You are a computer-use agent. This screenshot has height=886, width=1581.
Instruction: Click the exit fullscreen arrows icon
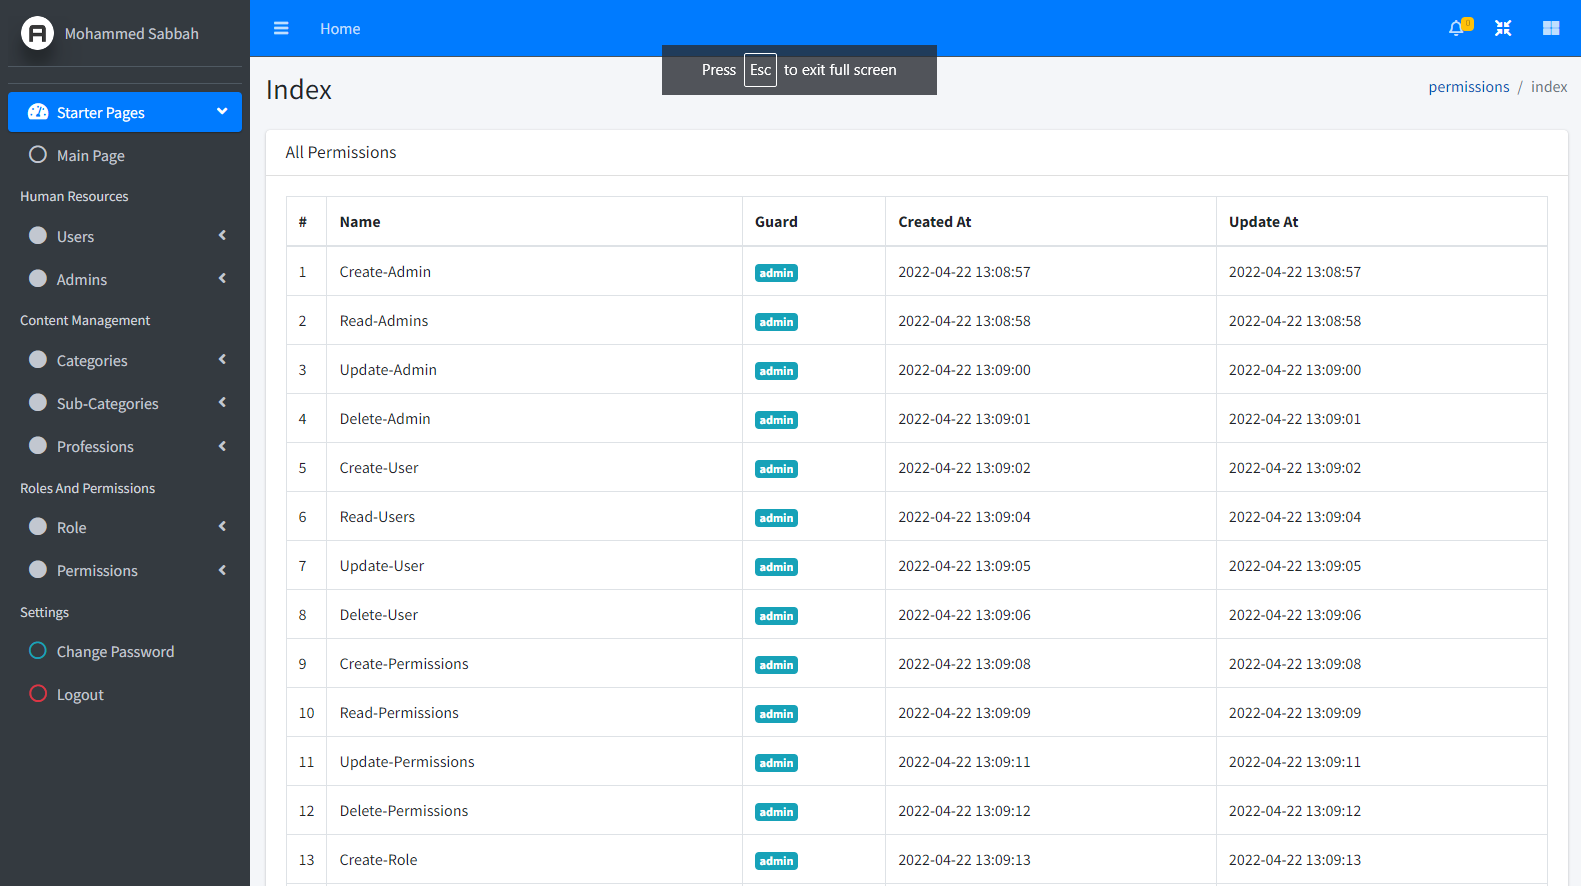pos(1503,28)
